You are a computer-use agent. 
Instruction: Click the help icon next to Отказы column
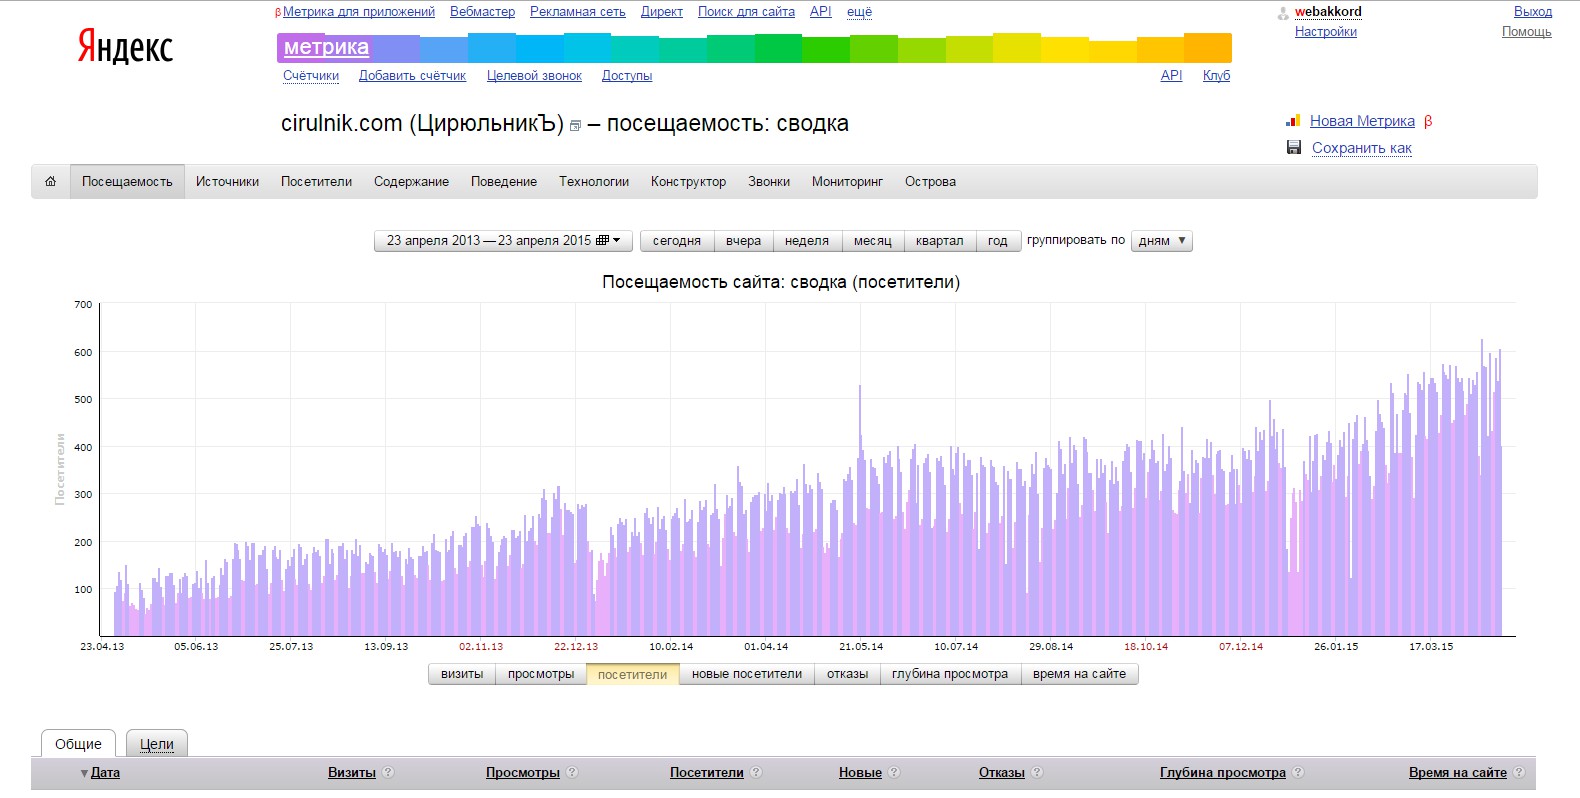(x=1037, y=772)
